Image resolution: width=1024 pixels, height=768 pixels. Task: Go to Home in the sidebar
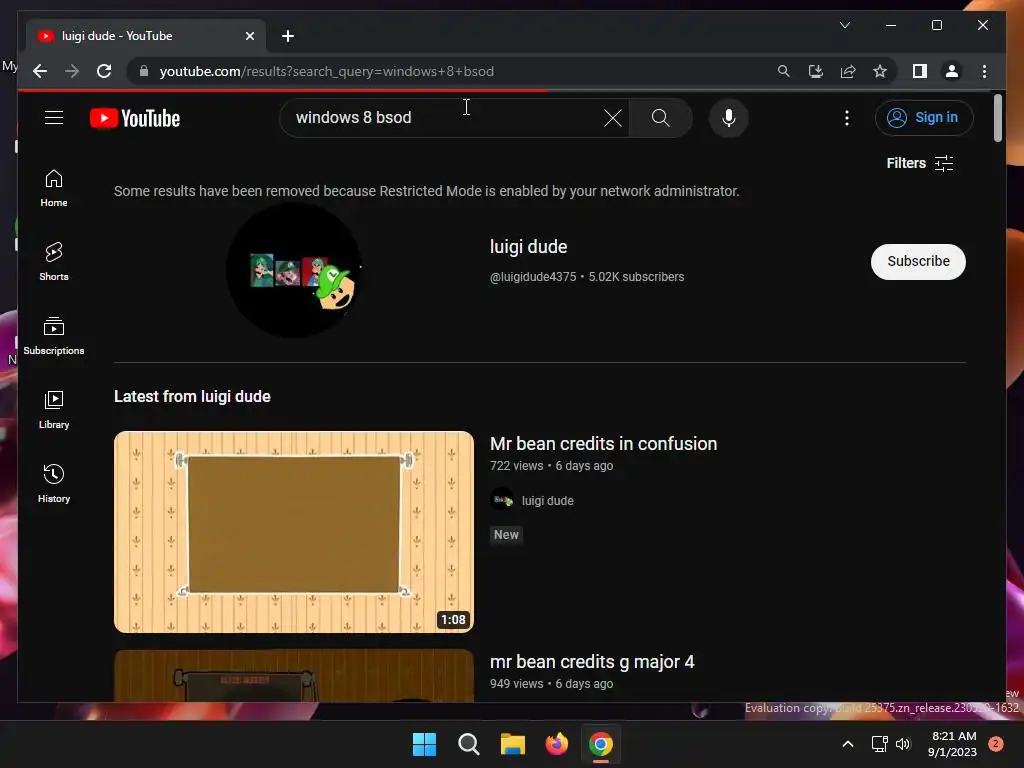pos(54,188)
